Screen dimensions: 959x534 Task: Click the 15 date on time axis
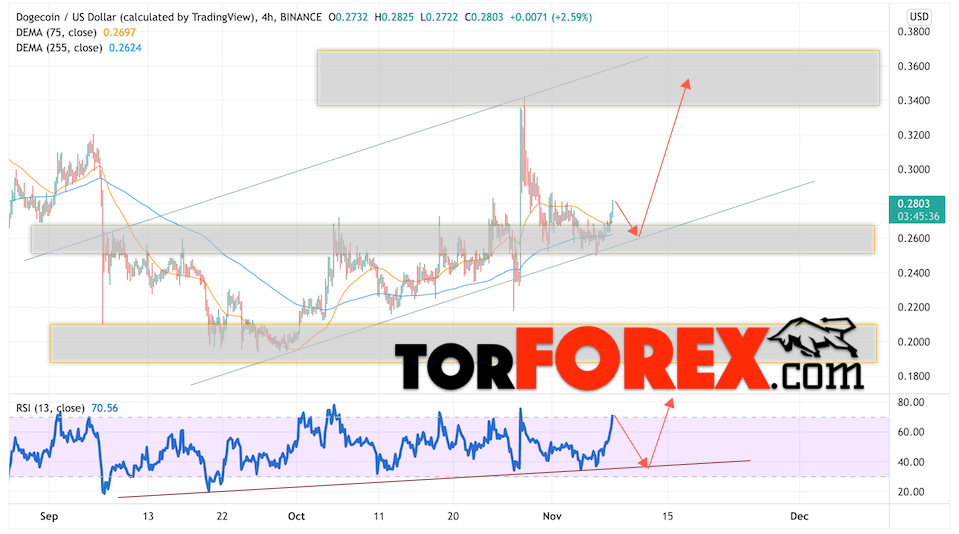(667, 516)
